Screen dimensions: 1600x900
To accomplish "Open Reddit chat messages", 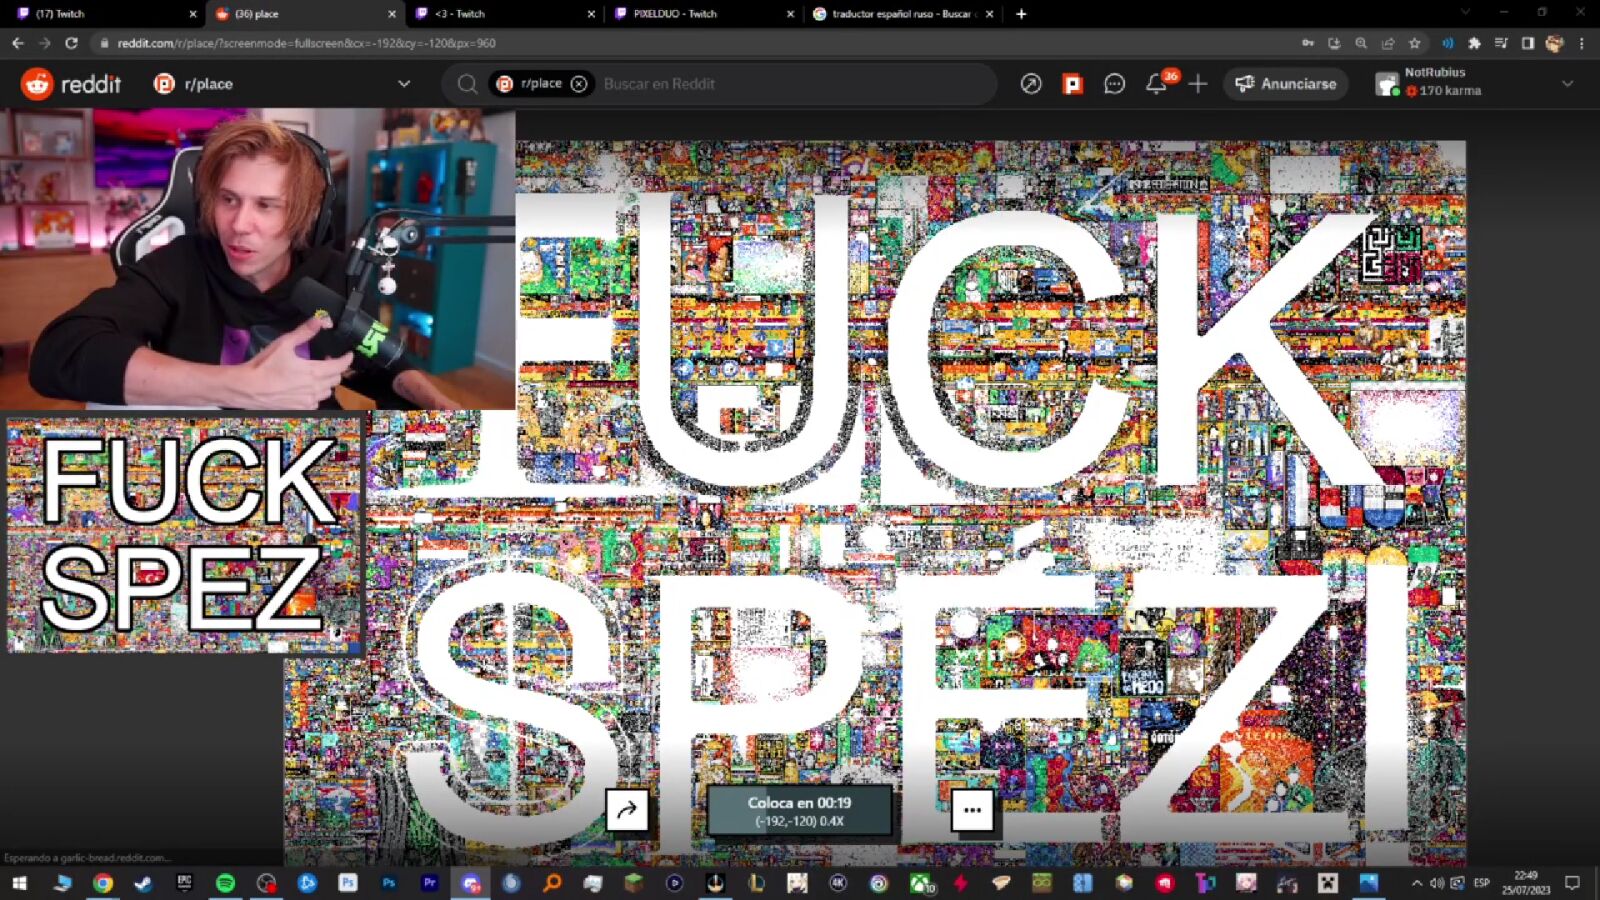I will 1114,84.
